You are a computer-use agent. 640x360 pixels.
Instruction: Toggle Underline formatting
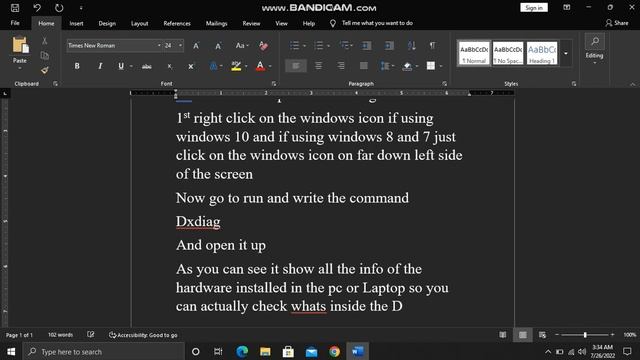pyautogui.click(x=121, y=66)
